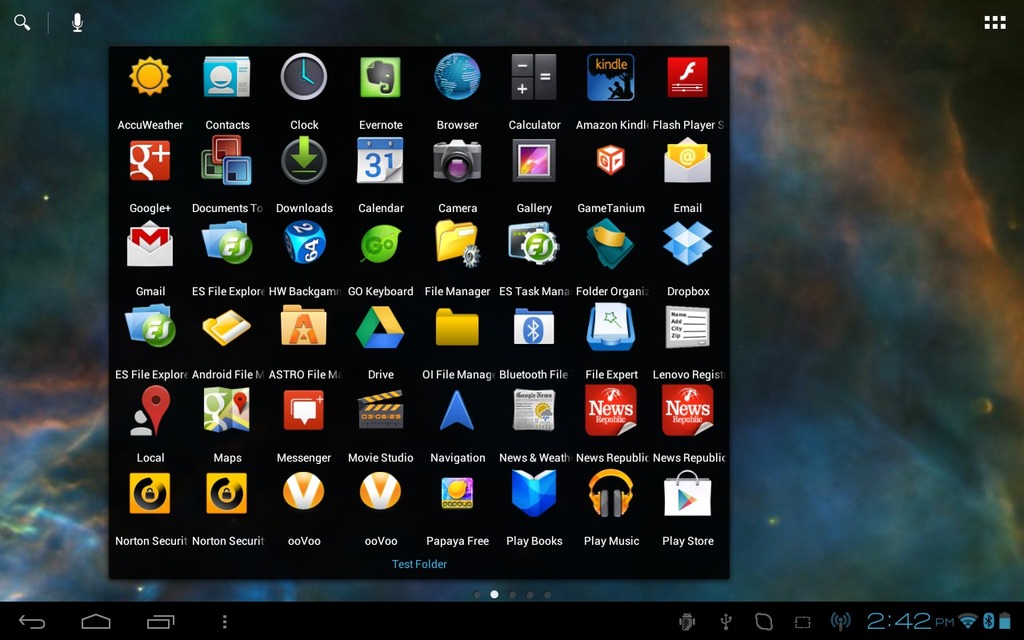Switch to the third home page dot
This screenshot has width=1024, height=640.
click(512, 594)
